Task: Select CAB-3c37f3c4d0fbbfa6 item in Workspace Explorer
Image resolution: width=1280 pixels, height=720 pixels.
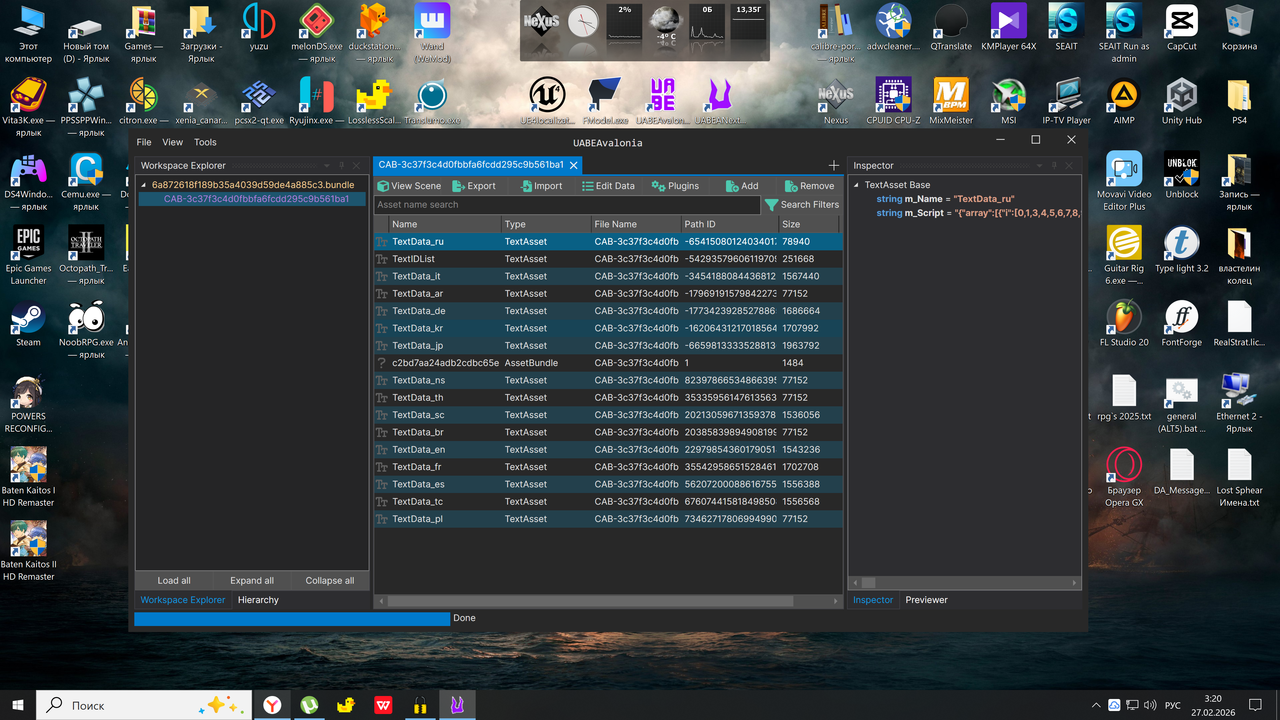Action: pyautogui.click(x=256, y=199)
